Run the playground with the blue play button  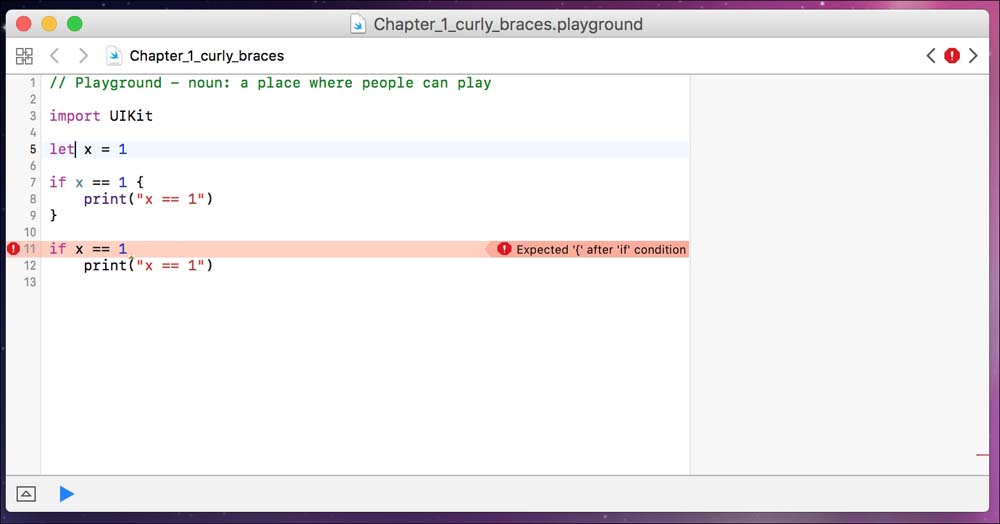66,494
